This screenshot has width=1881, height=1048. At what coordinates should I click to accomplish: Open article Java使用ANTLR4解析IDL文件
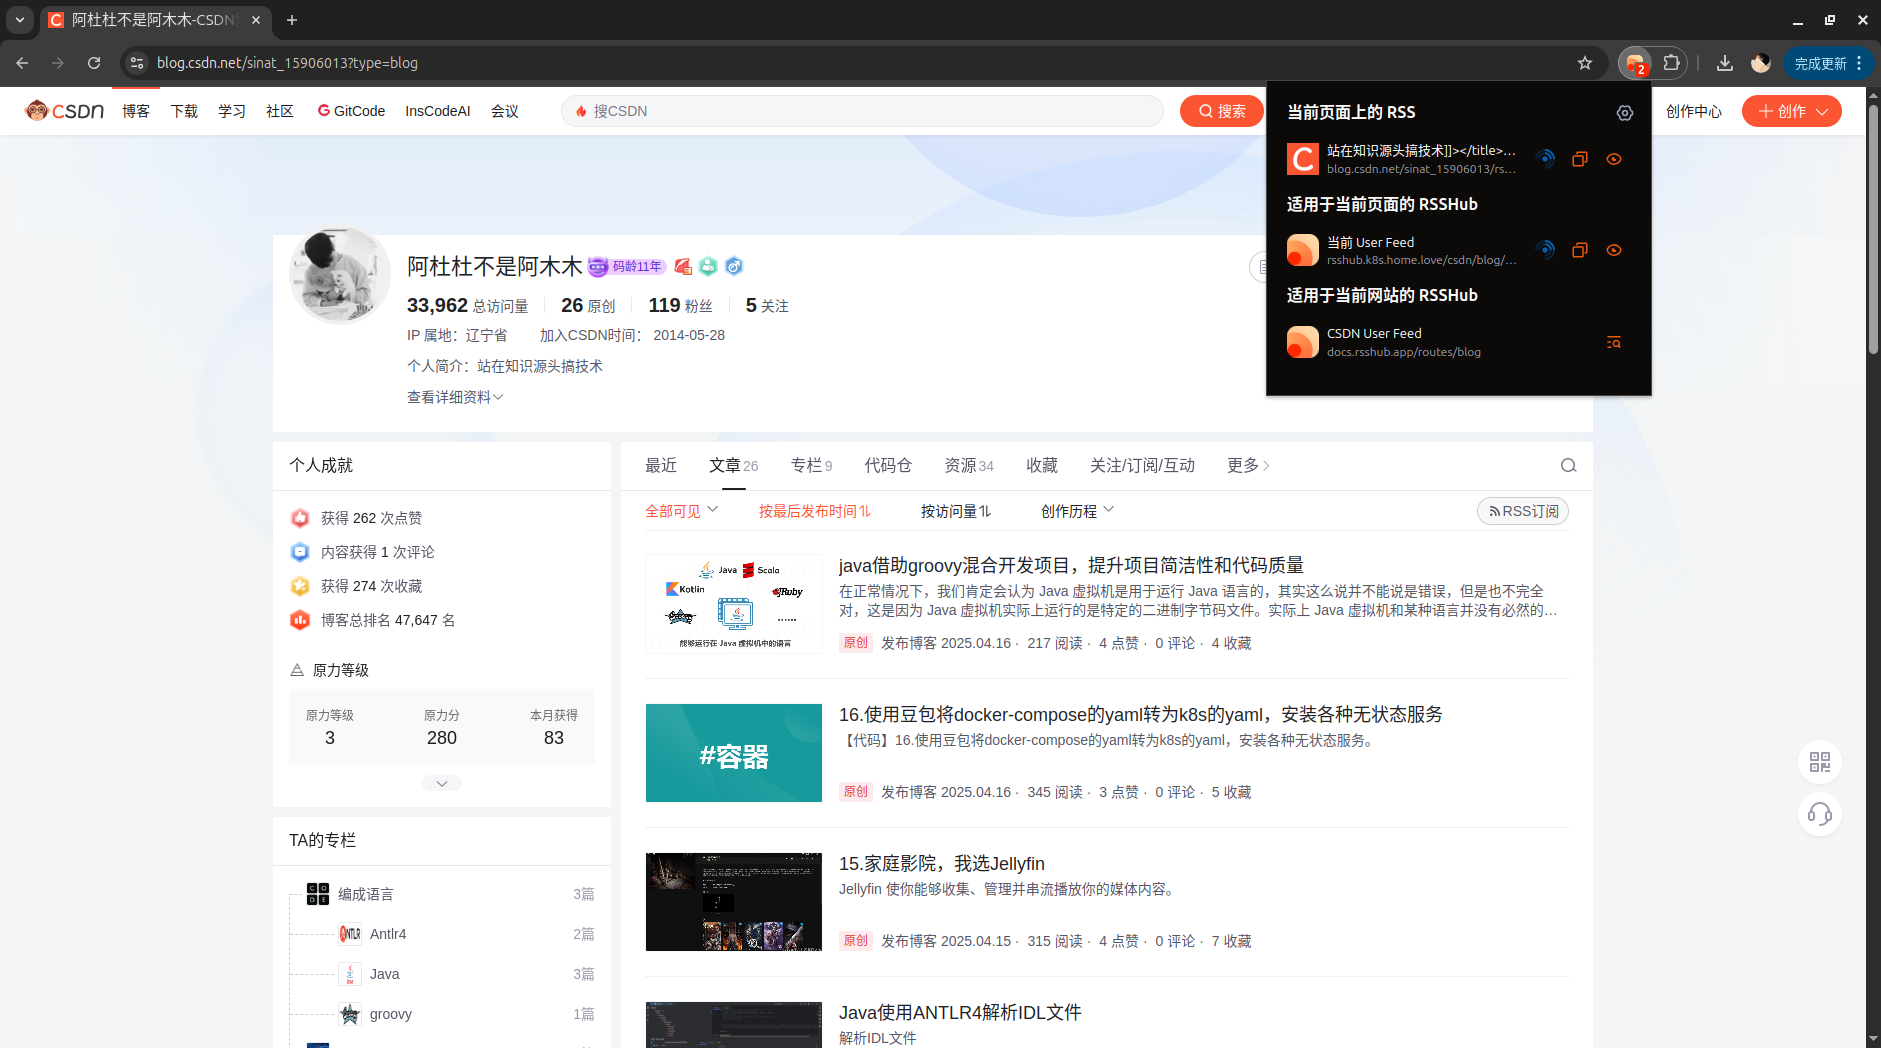(x=960, y=1012)
